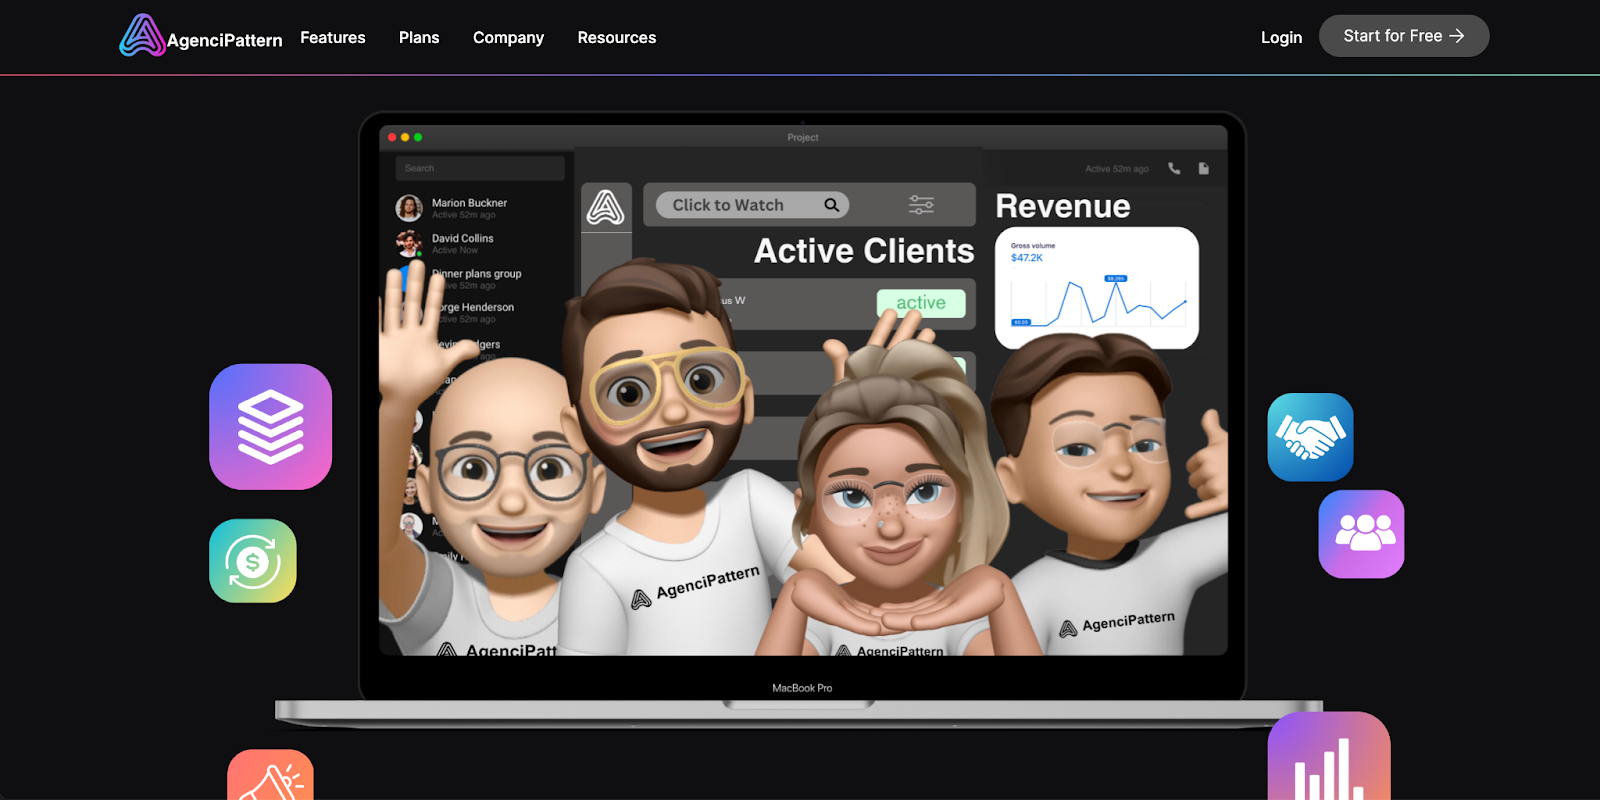The image size is (1600, 800).
Task: Open the Features menu
Action: point(333,38)
